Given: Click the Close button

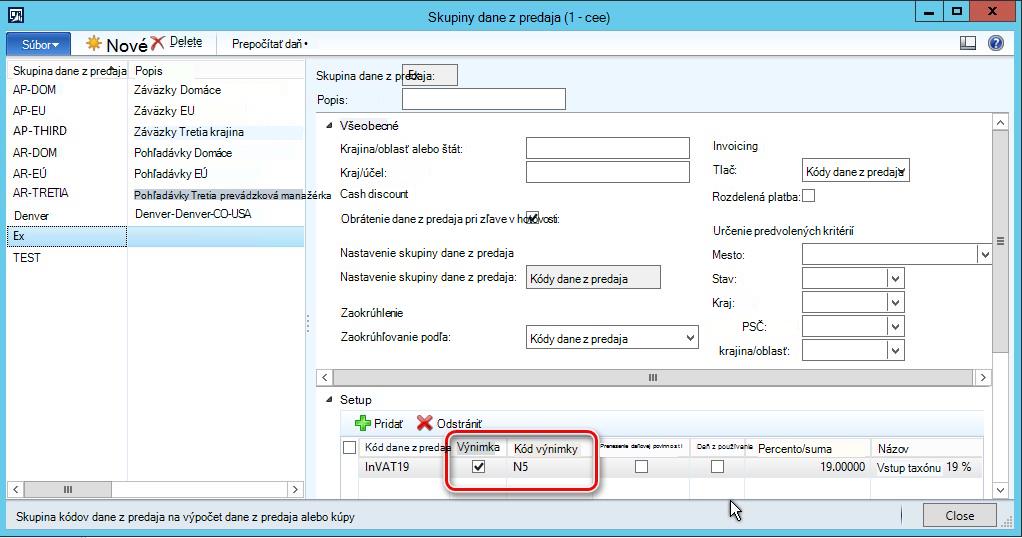Looking at the screenshot, I should tap(959, 516).
